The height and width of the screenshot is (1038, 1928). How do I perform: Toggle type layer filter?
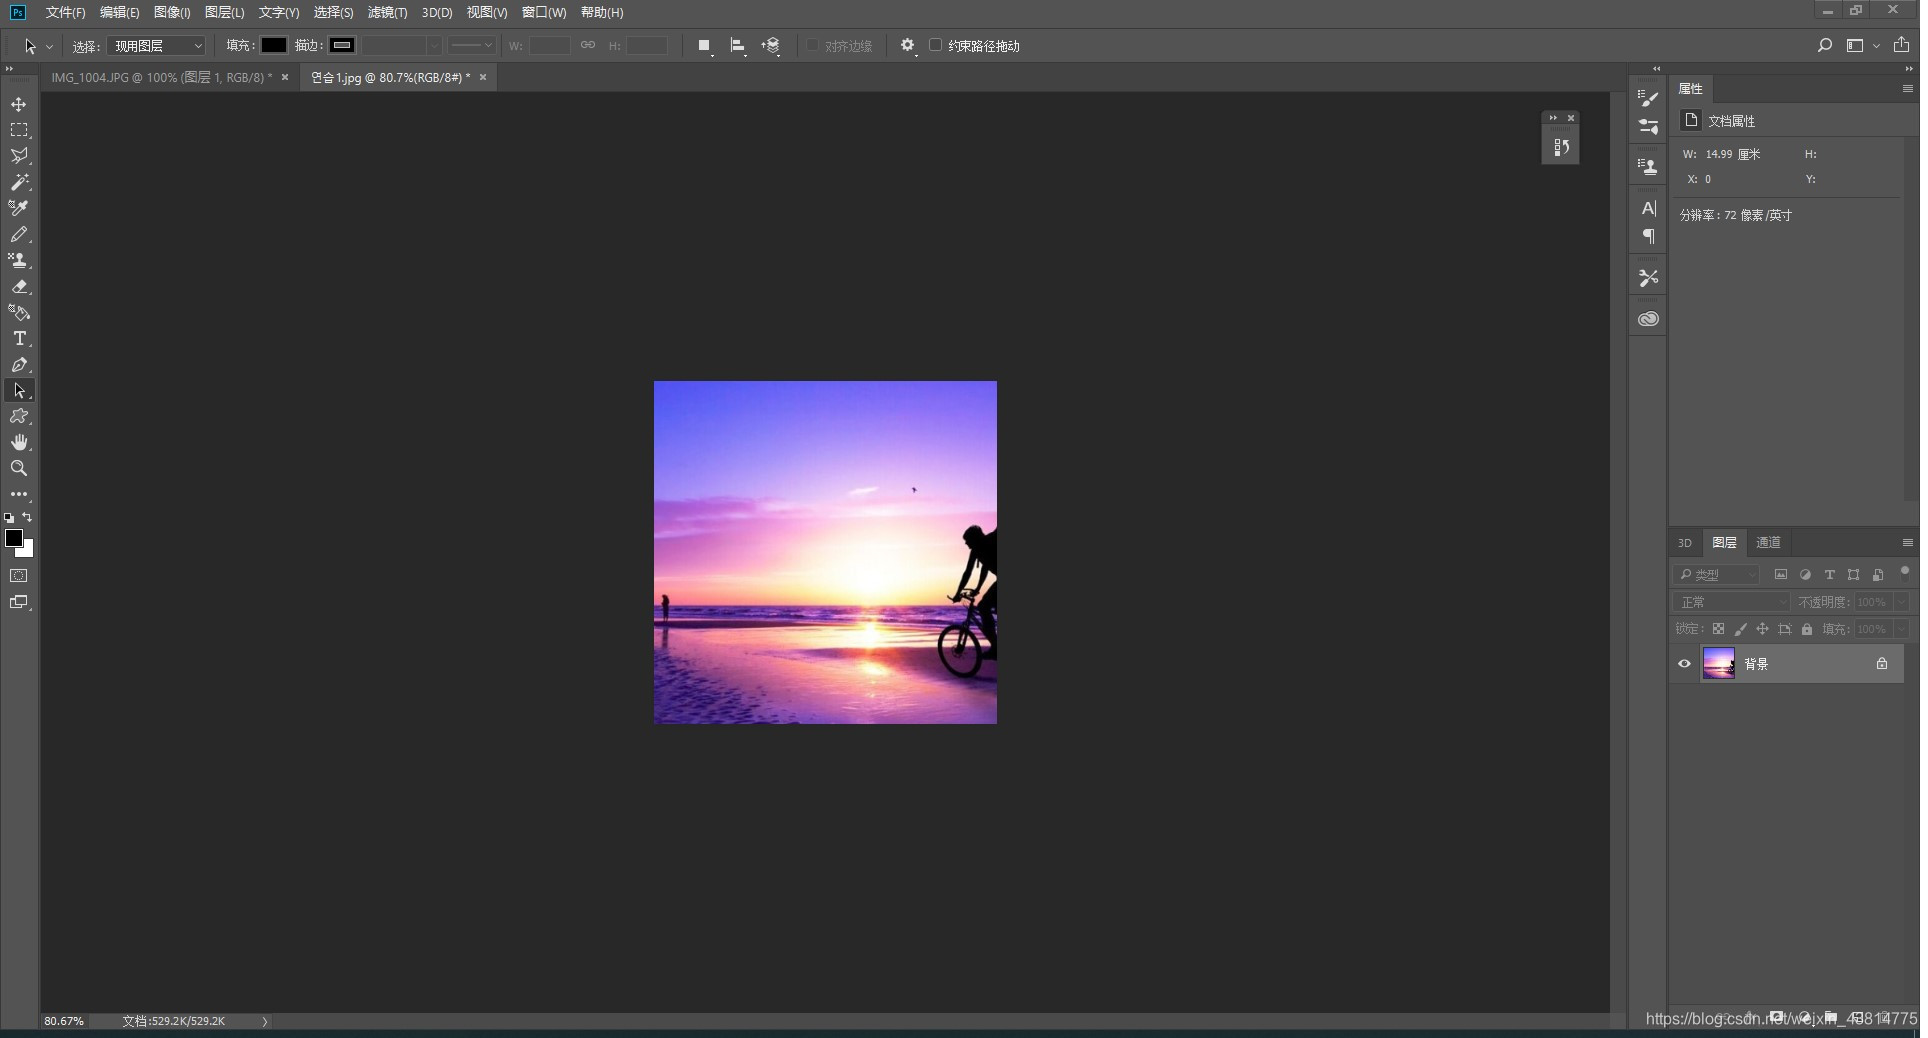(x=1830, y=575)
